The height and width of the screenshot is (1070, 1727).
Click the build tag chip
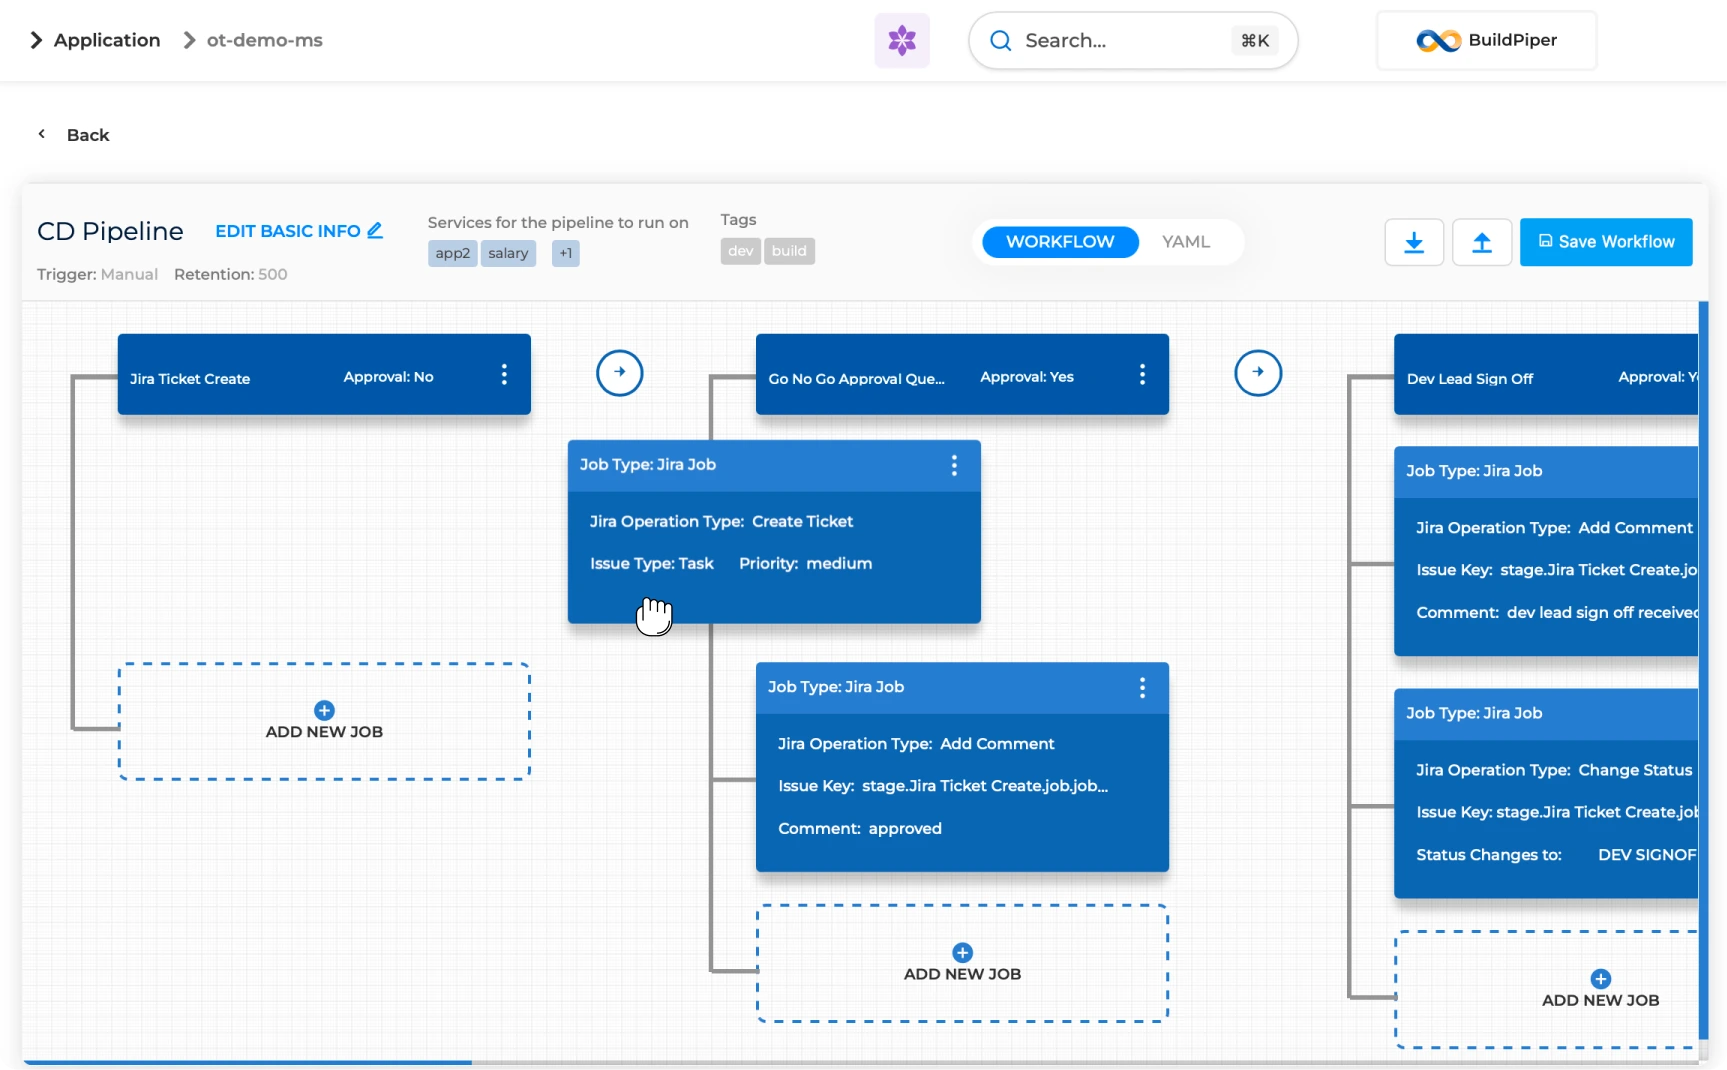coord(789,251)
